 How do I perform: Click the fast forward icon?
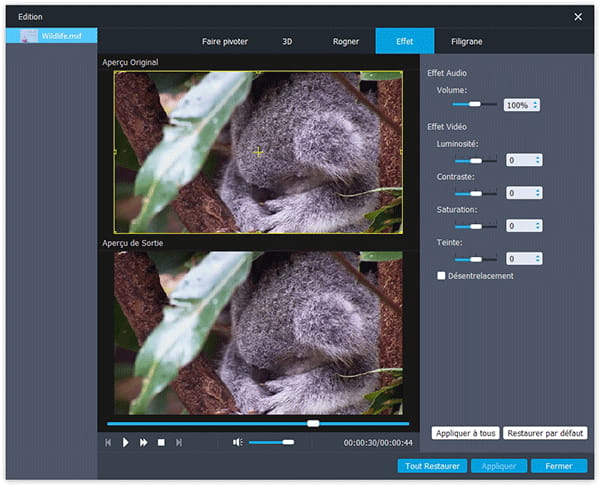pyautogui.click(x=144, y=442)
